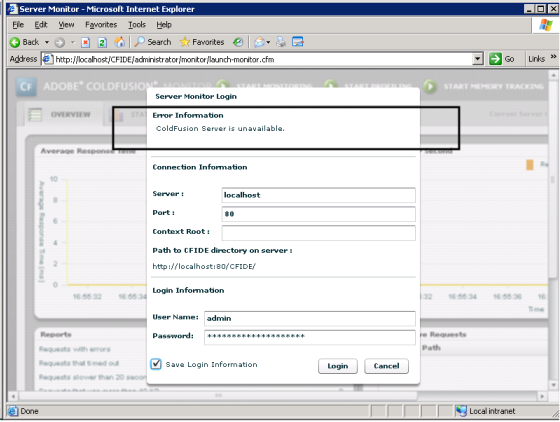
Task: Stop page loading with the red X icon
Action: [x=85, y=42]
